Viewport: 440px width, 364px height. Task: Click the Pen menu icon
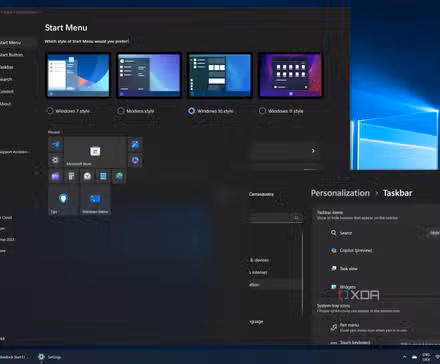(x=333, y=327)
